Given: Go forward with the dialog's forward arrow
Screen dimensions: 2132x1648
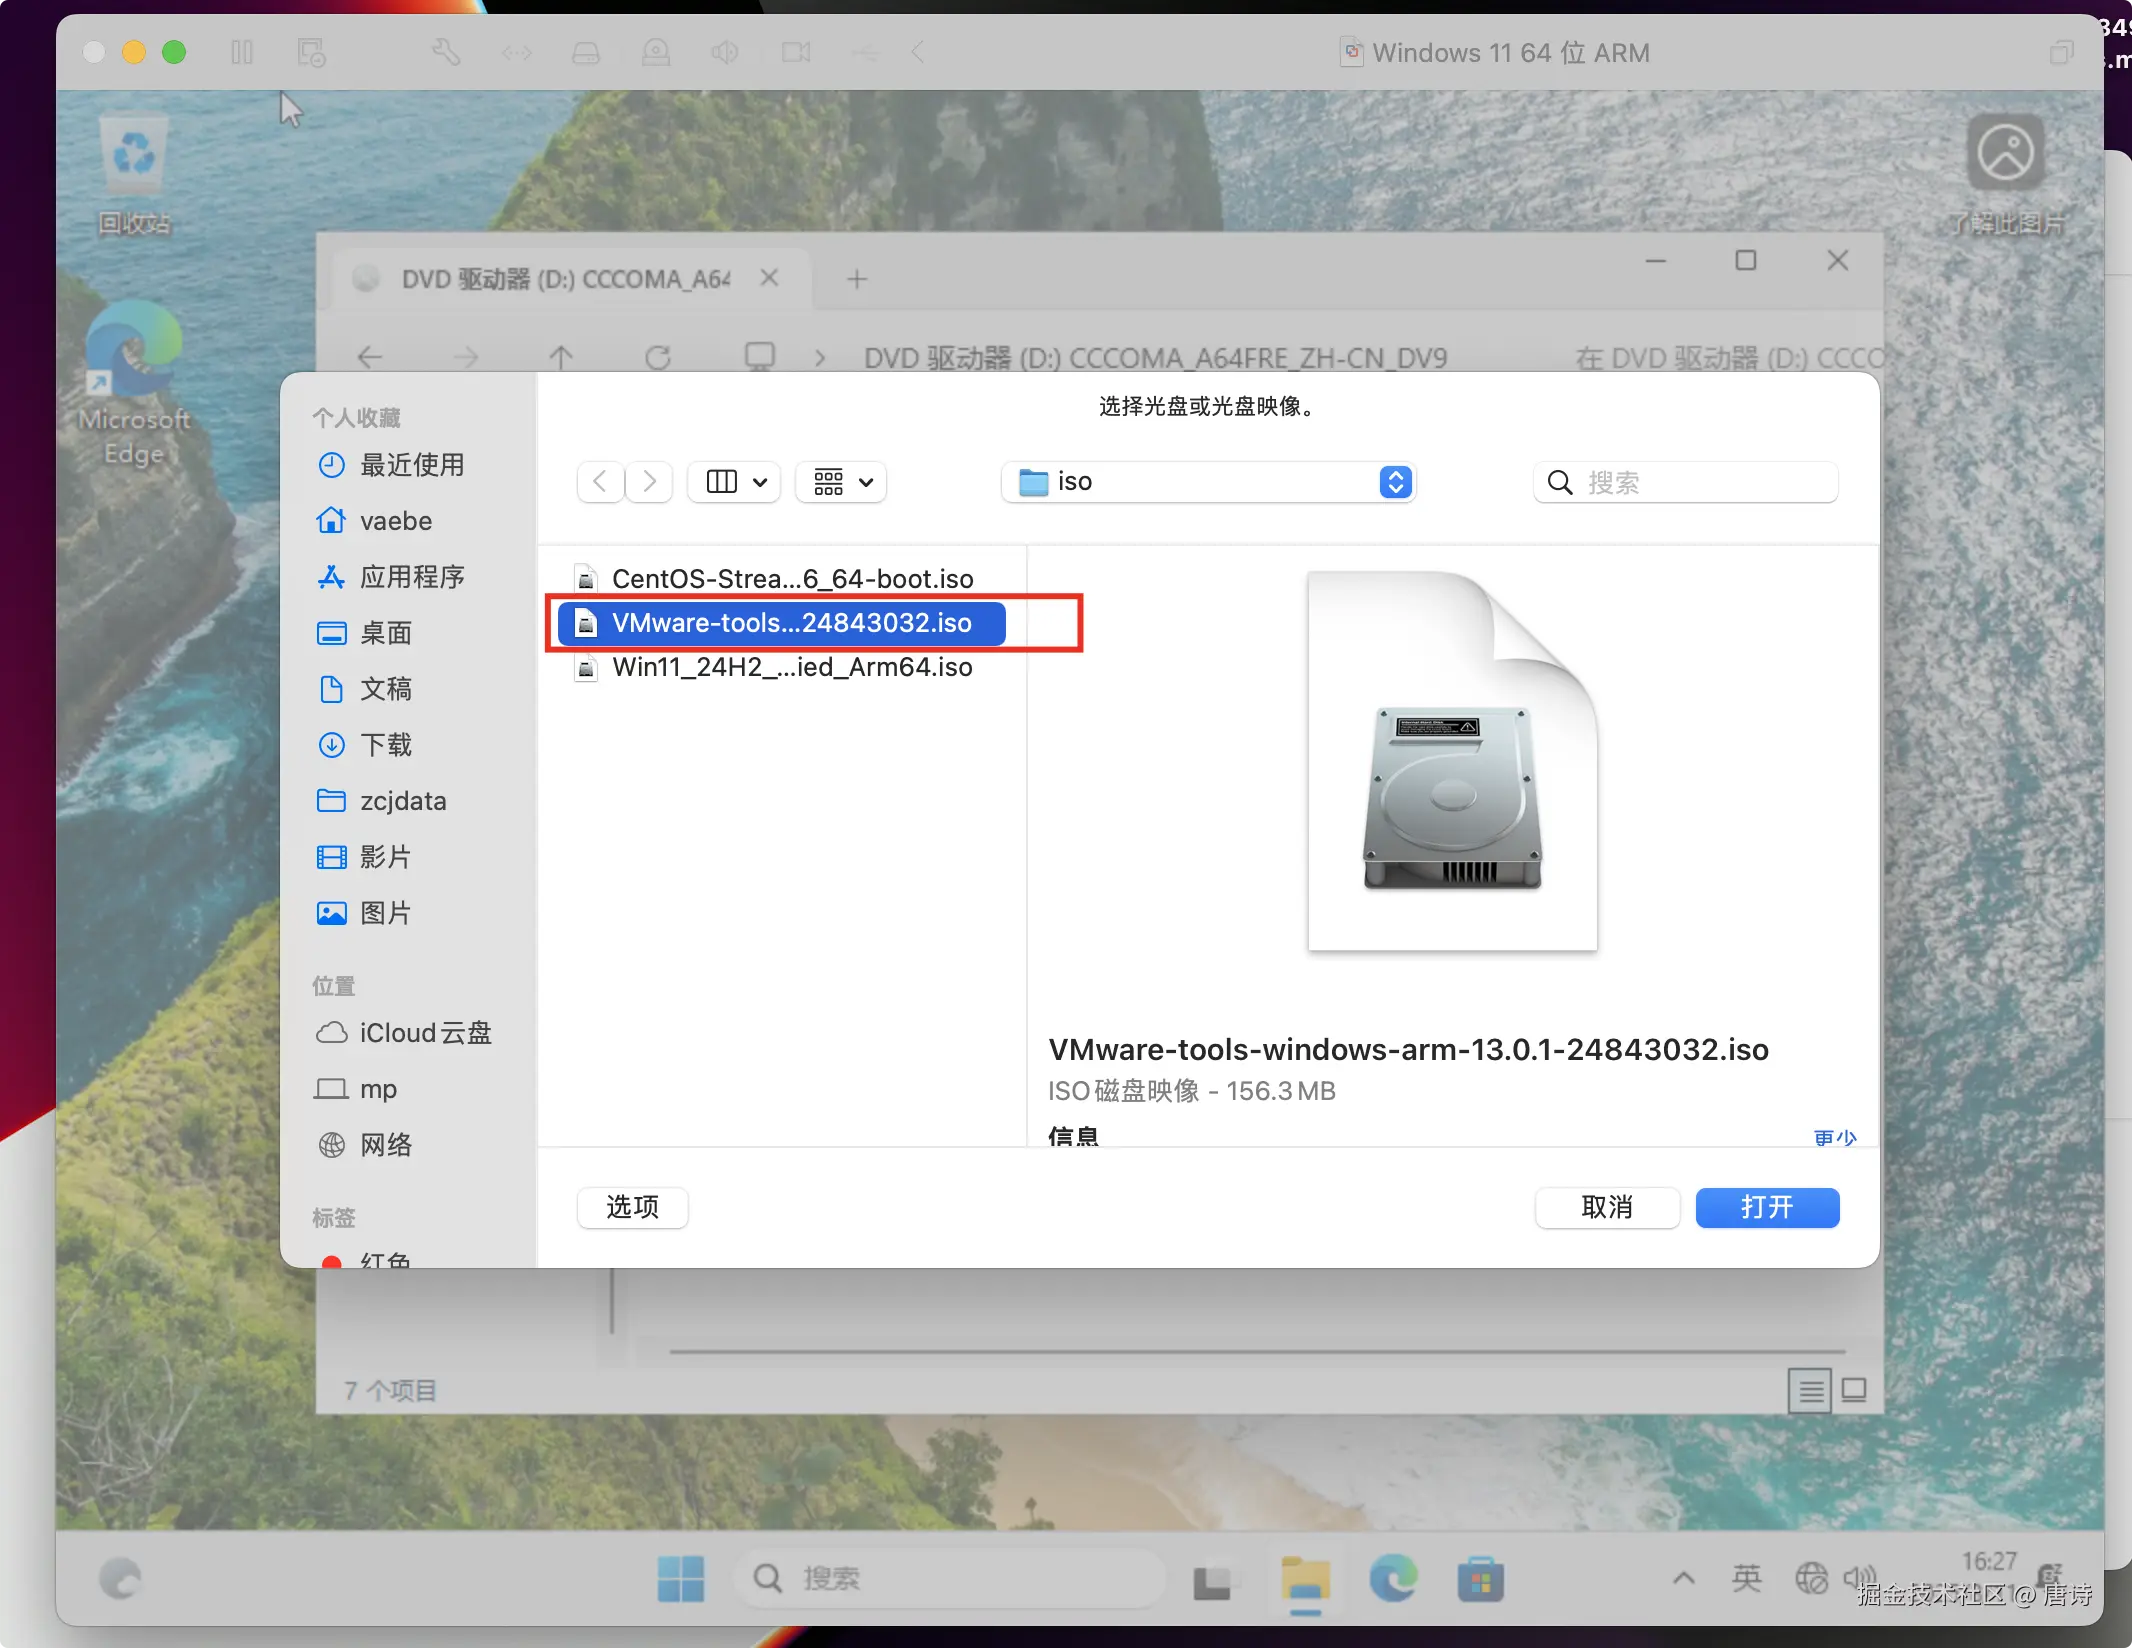Looking at the screenshot, I should (x=649, y=482).
